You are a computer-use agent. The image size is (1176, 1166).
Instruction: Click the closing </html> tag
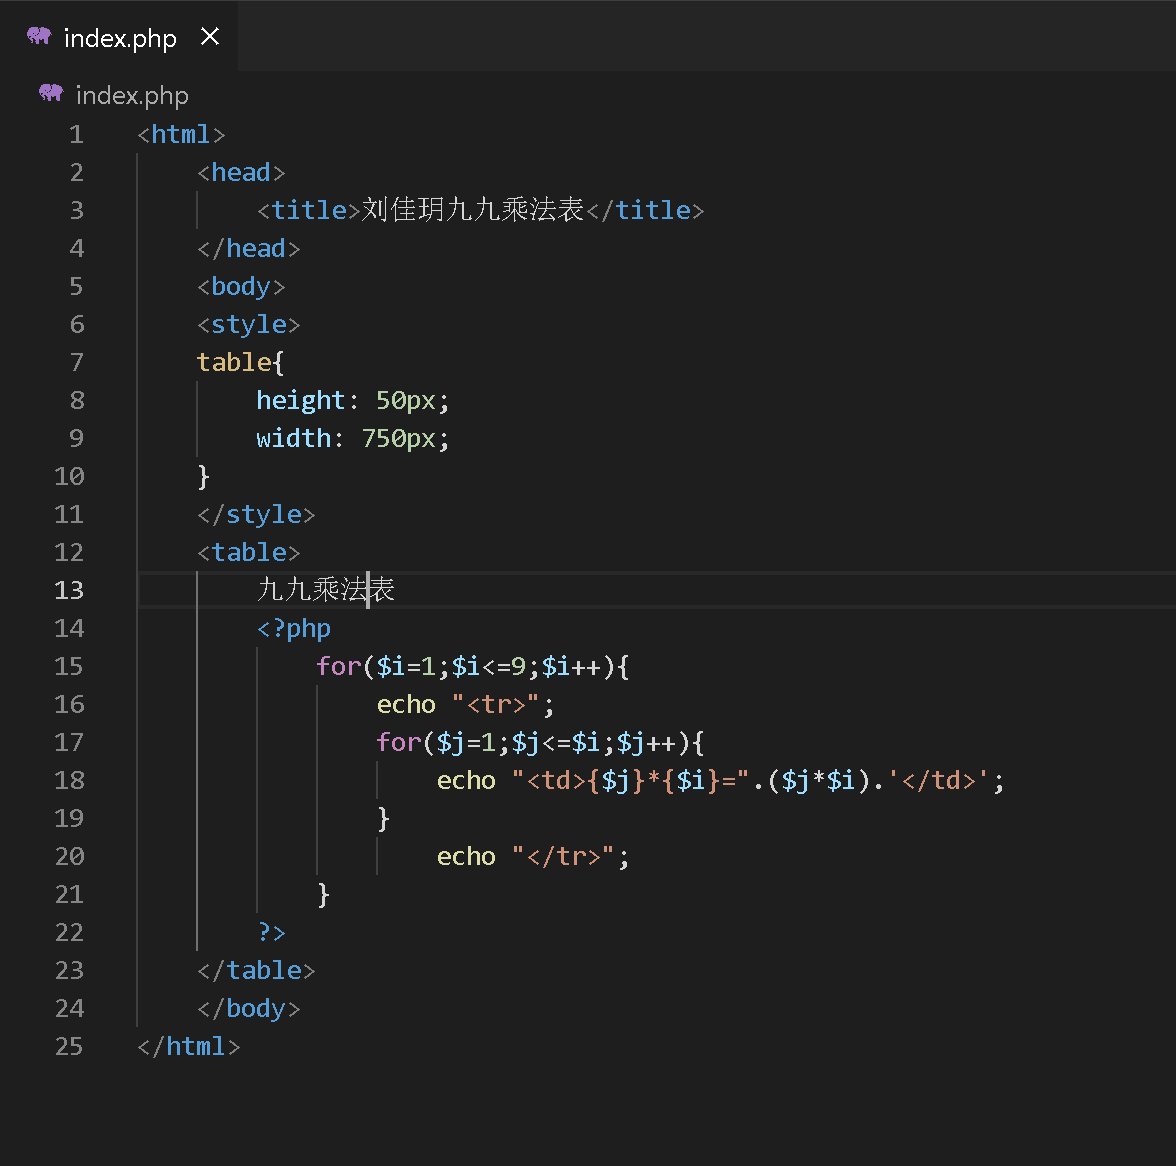click(189, 1046)
